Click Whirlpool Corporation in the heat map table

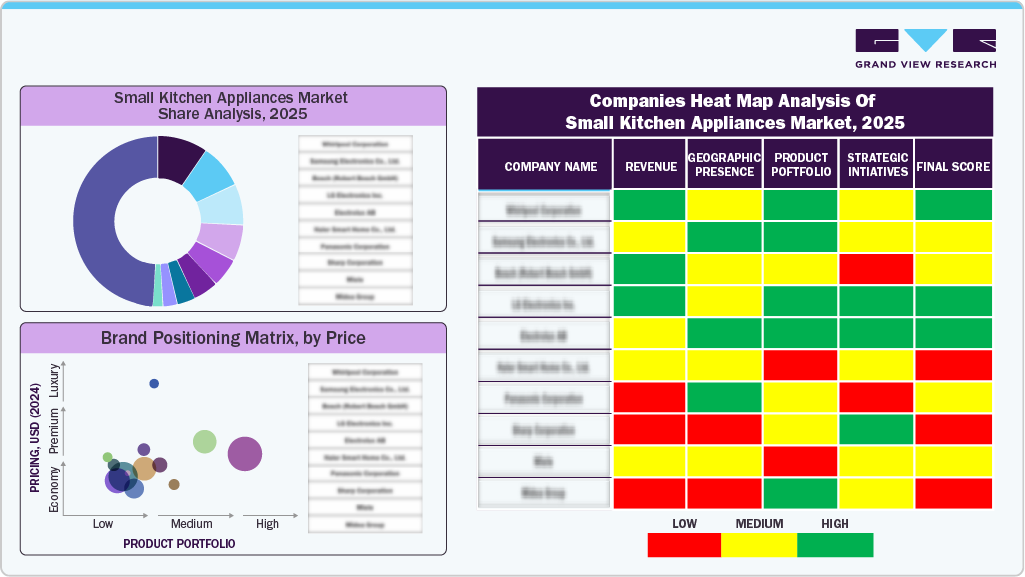pos(544,210)
